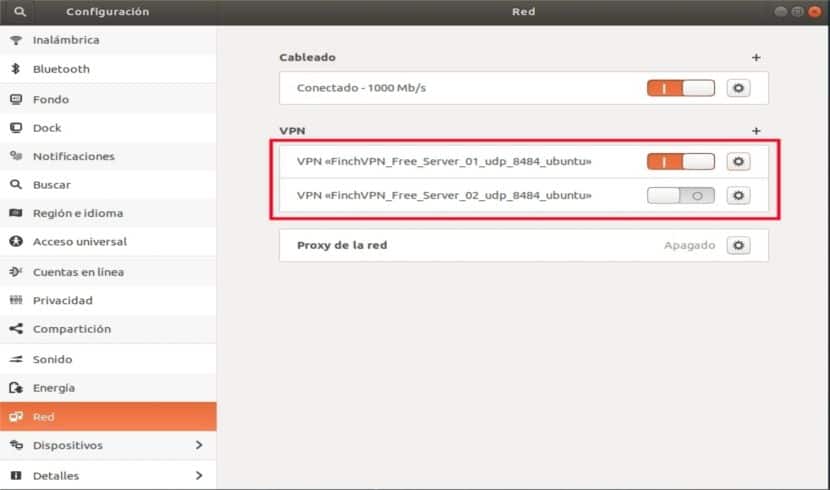Open Fondo background settings
The width and height of the screenshot is (830, 490).
click(108, 99)
